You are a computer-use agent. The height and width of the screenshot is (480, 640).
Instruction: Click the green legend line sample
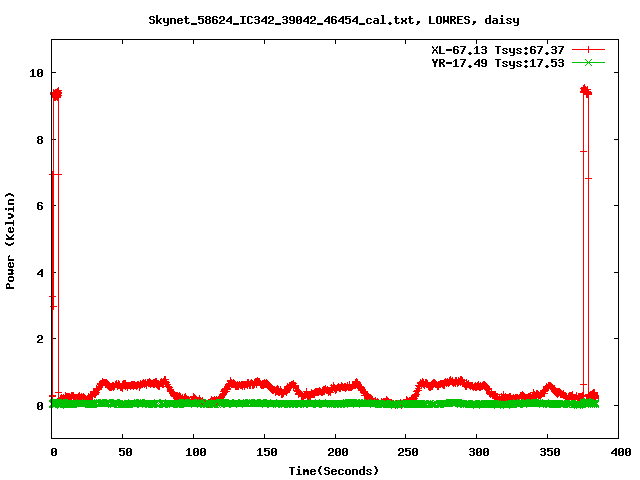(x=588, y=62)
